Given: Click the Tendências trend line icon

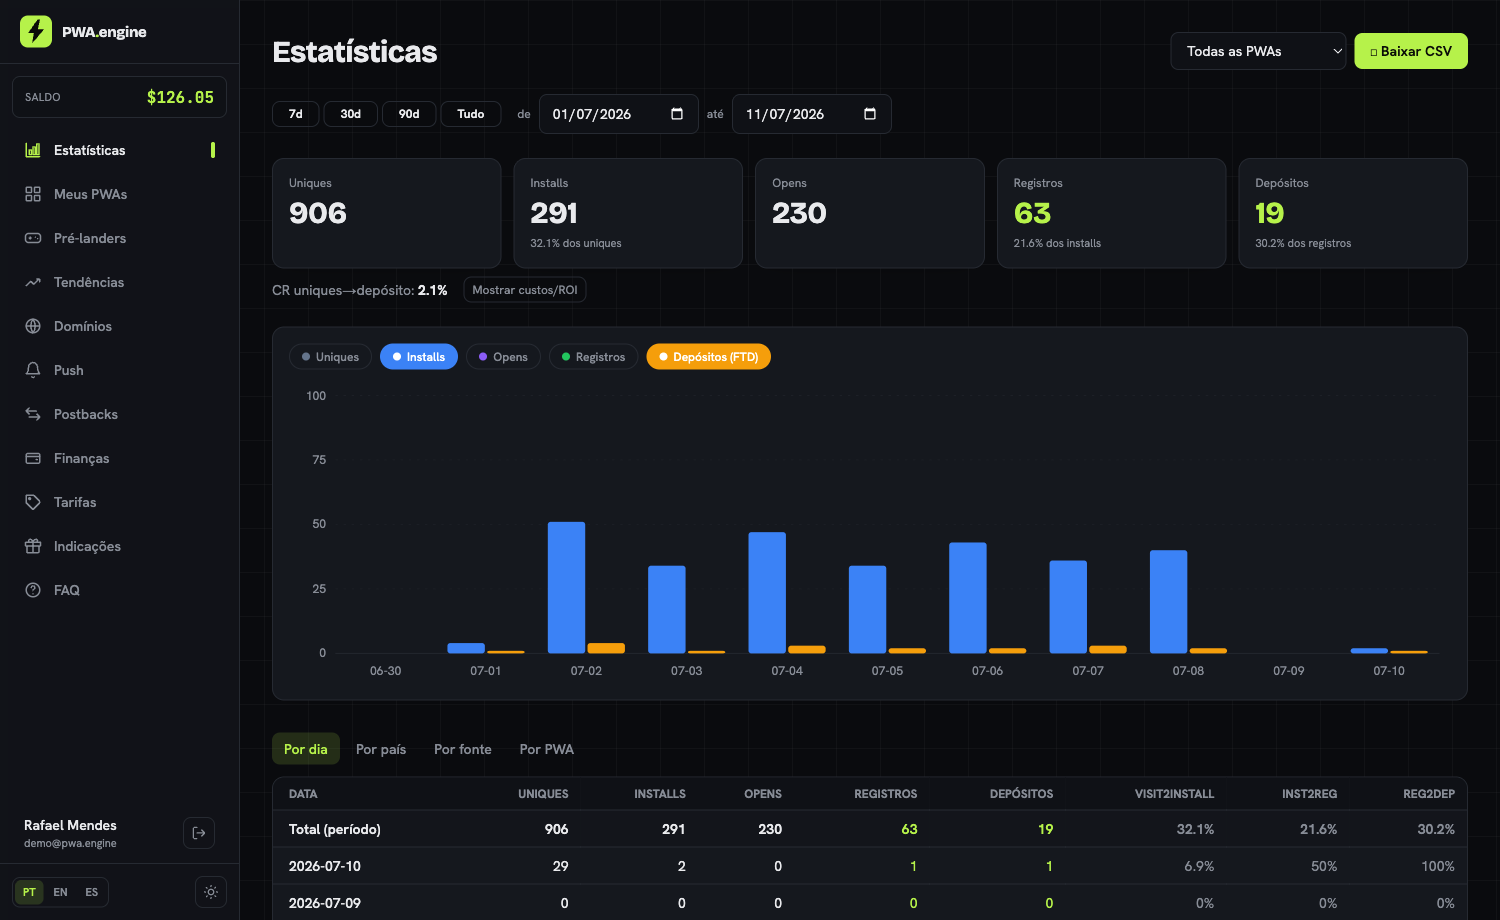Looking at the screenshot, I should click(x=33, y=282).
